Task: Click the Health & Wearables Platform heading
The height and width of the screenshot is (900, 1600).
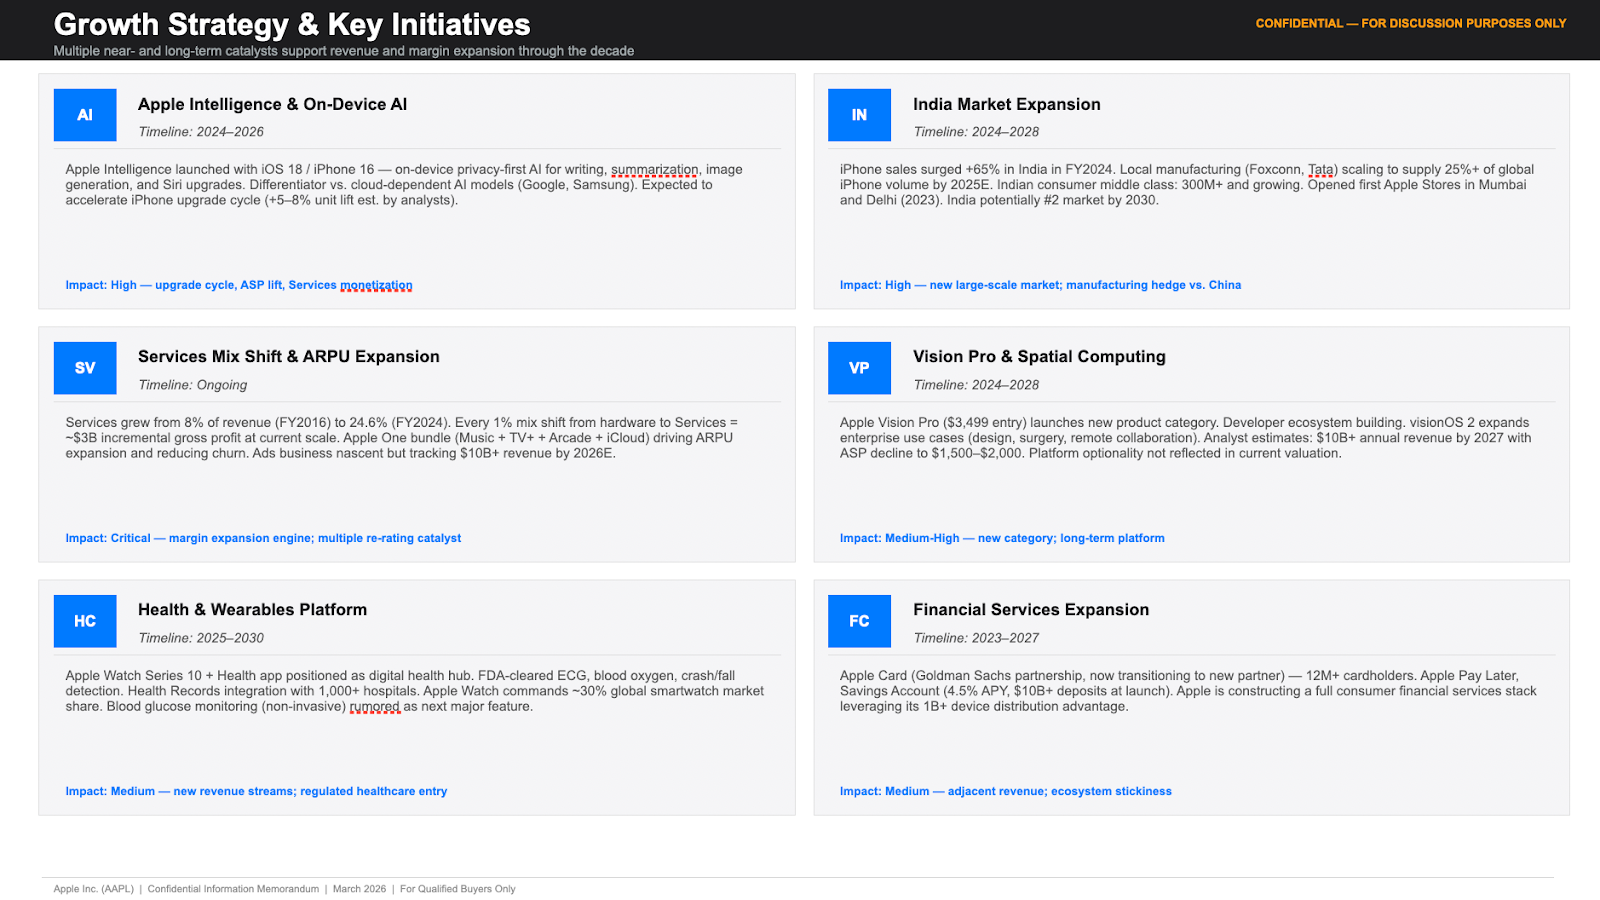Action: click(x=252, y=610)
